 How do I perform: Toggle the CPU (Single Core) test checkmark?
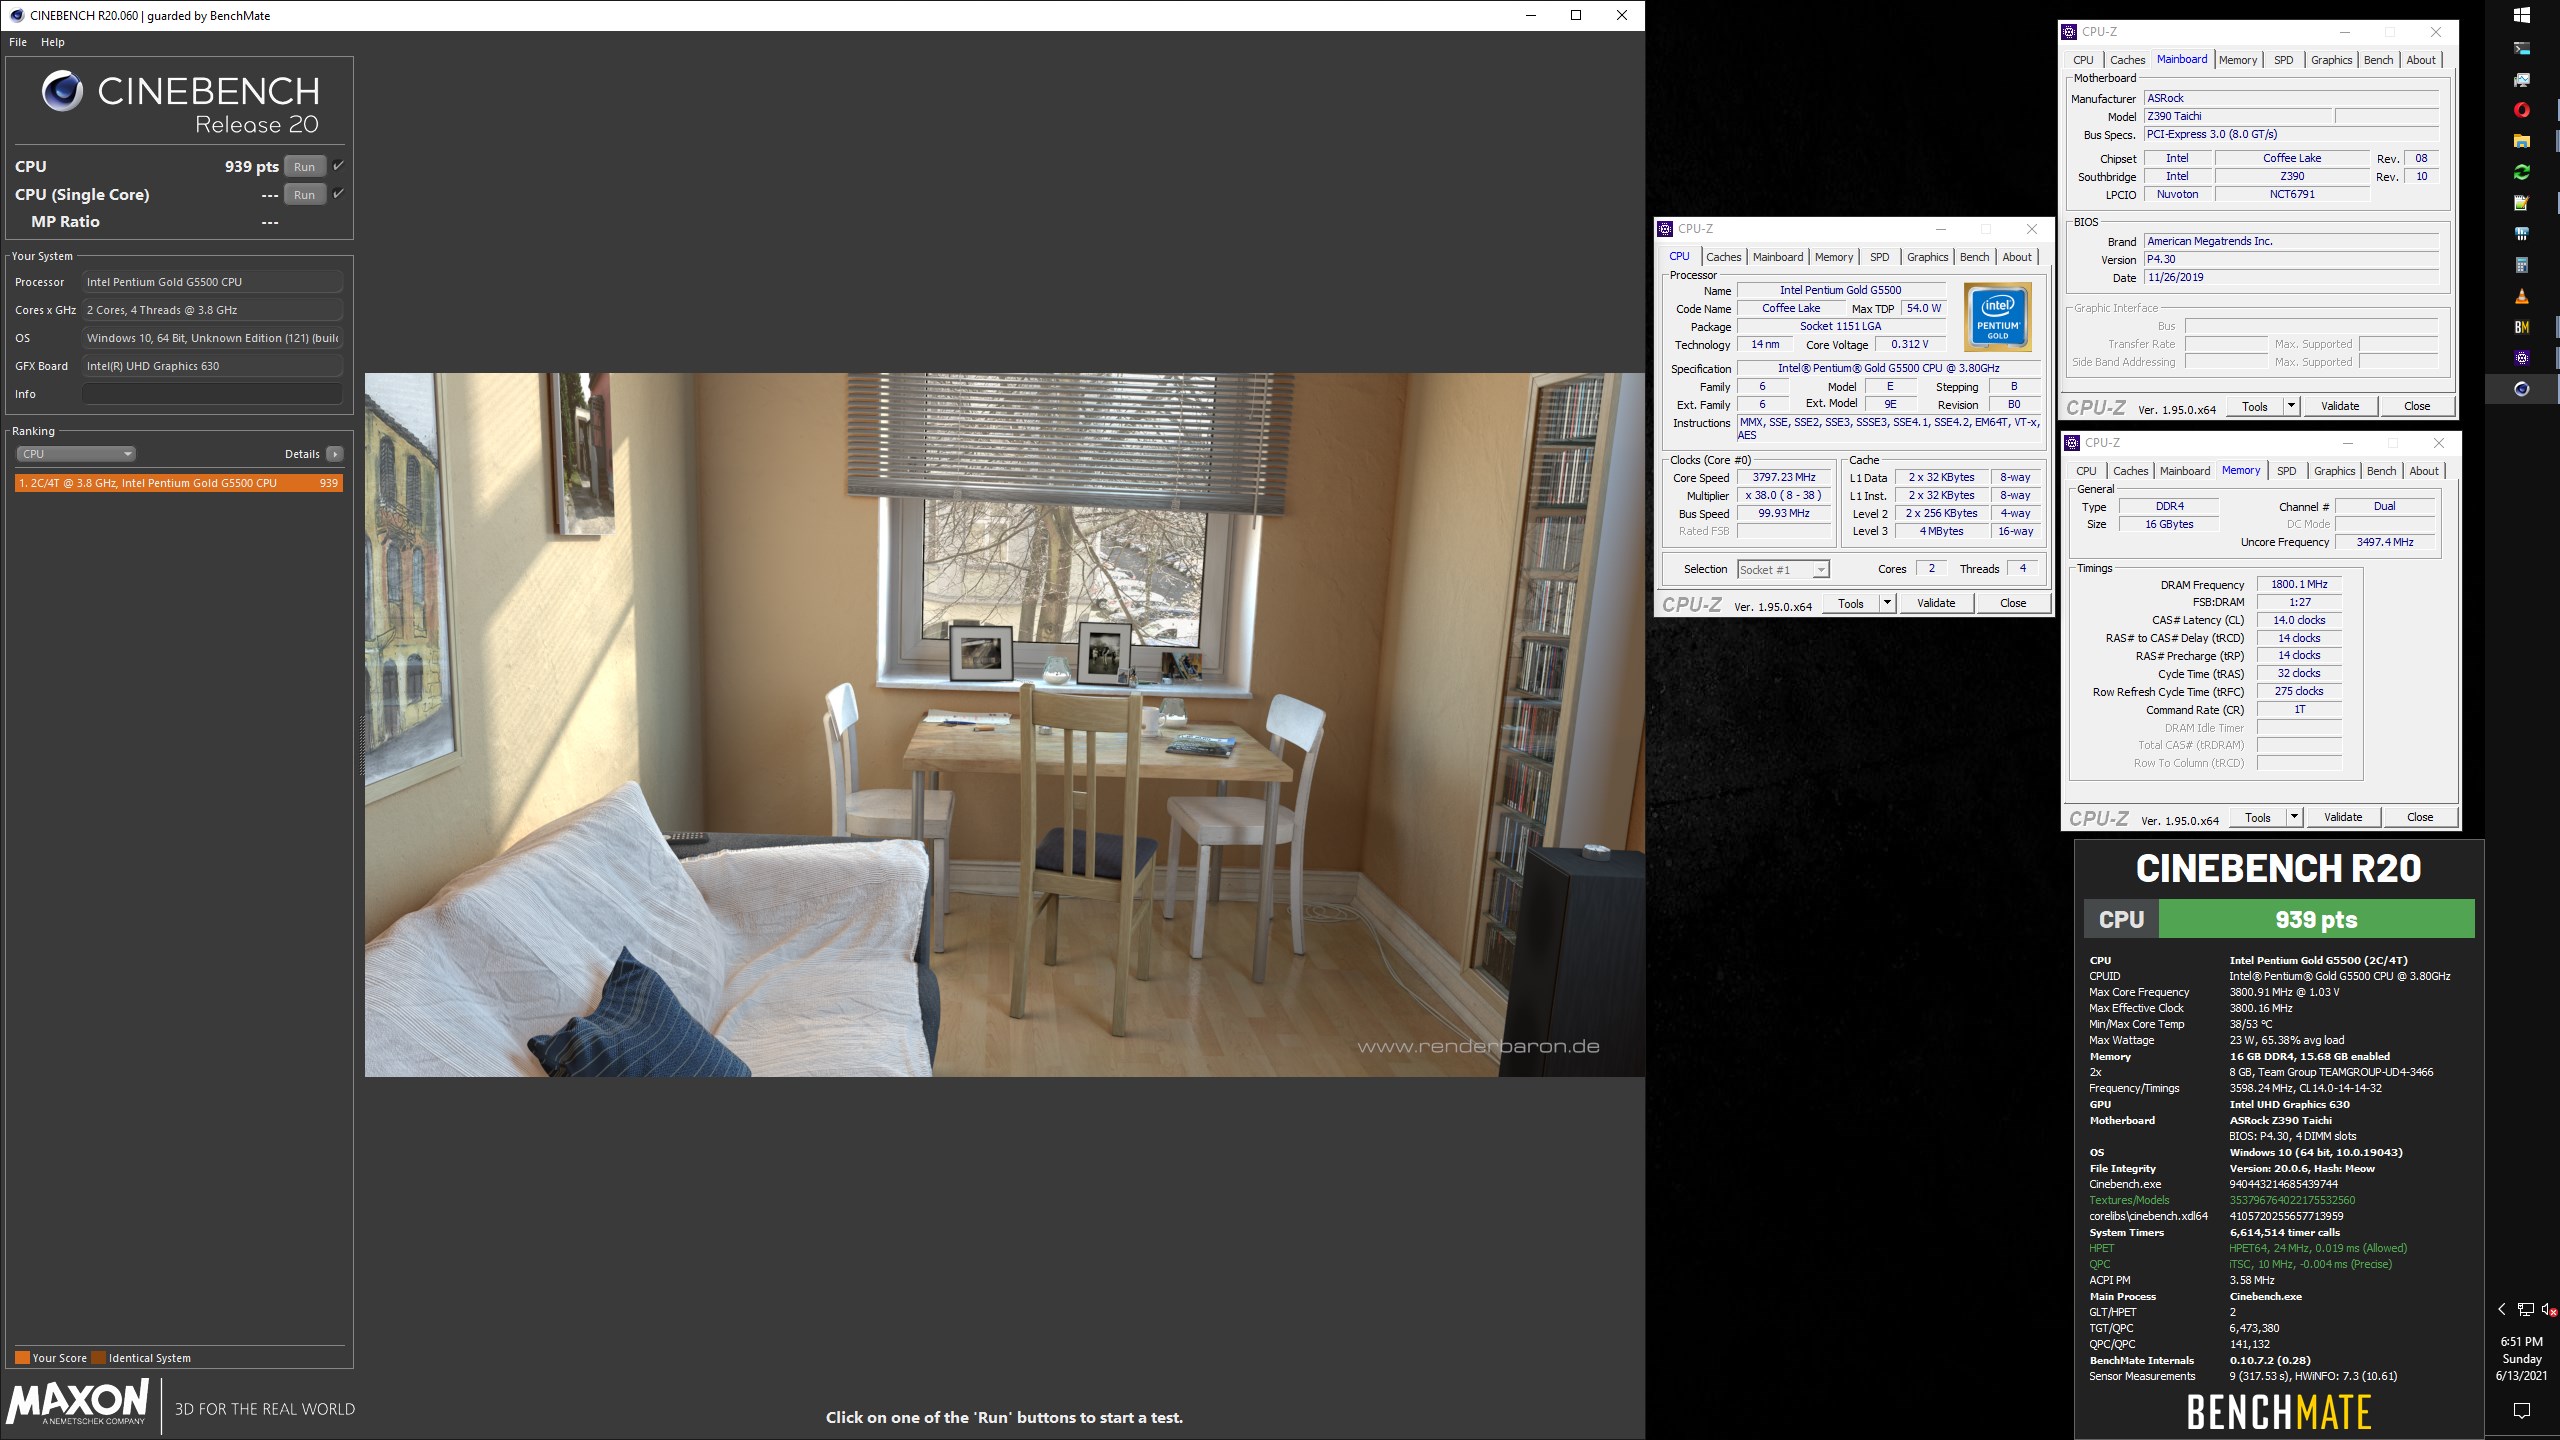pyautogui.click(x=338, y=194)
